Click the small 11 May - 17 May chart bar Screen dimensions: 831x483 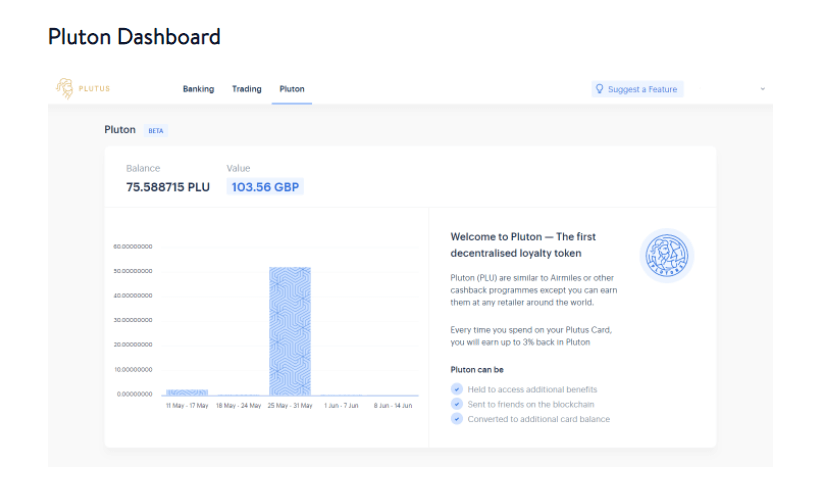click(187, 392)
